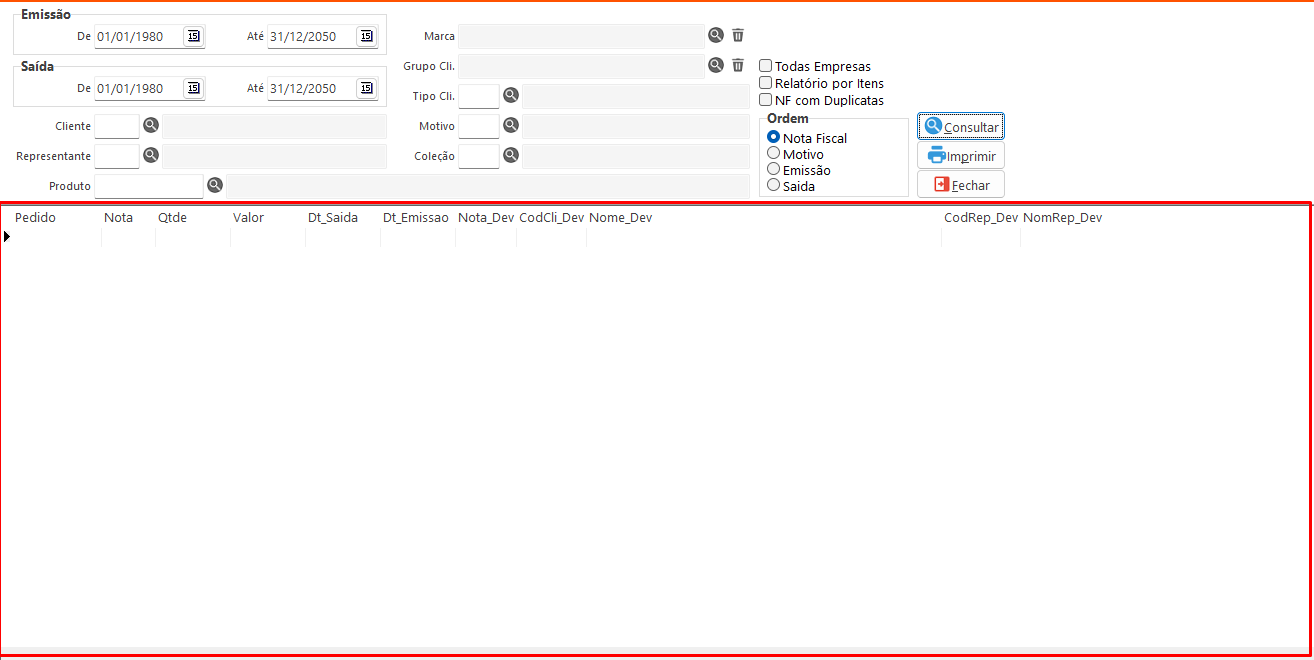Clear Marca using the trash icon

pos(738,35)
